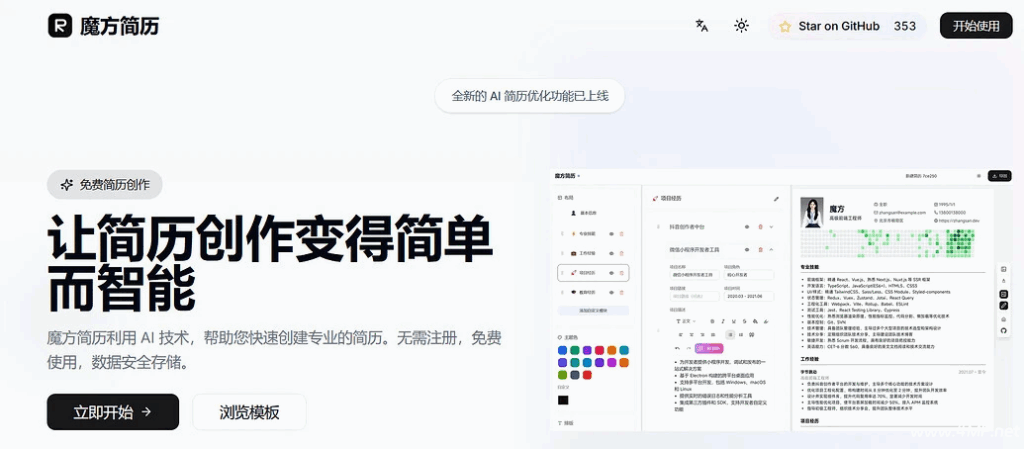Click the 魔方简历 logo icon
The height and width of the screenshot is (449, 1024).
coord(60,26)
